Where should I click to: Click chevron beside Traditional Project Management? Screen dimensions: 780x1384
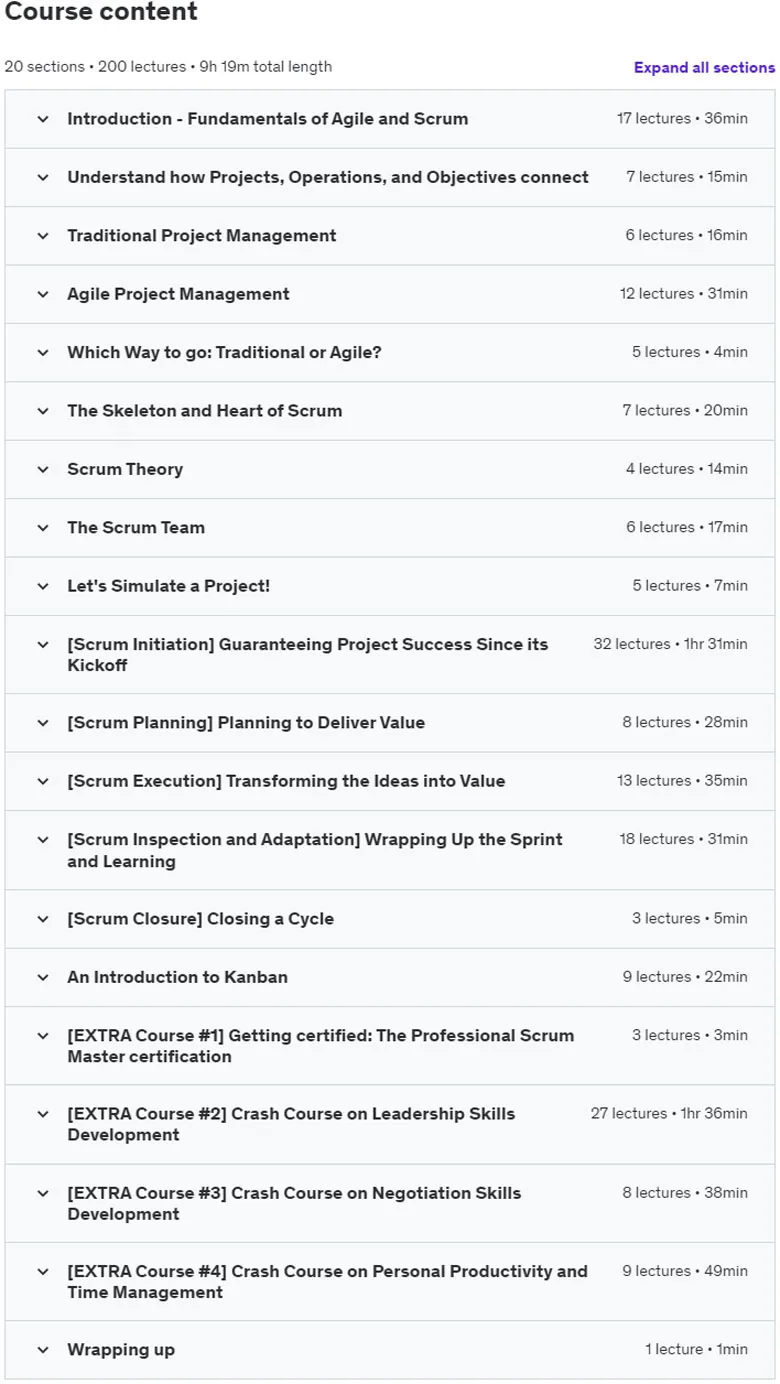coord(43,236)
